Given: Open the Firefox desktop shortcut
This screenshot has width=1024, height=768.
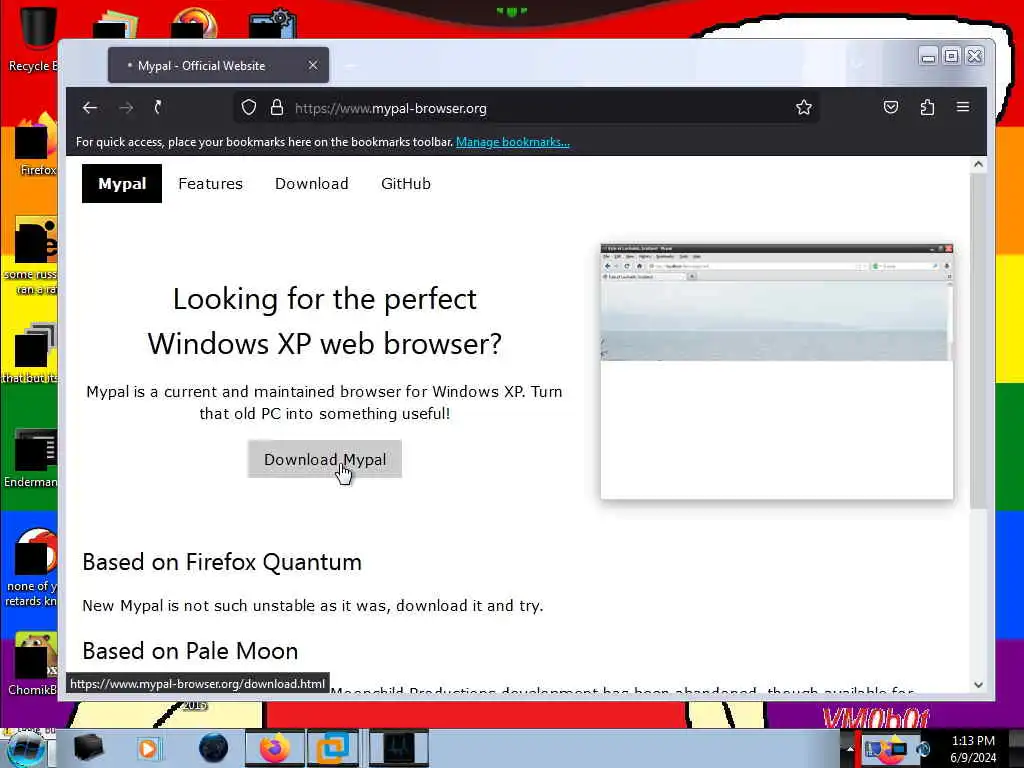Looking at the screenshot, I should coord(36,144).
